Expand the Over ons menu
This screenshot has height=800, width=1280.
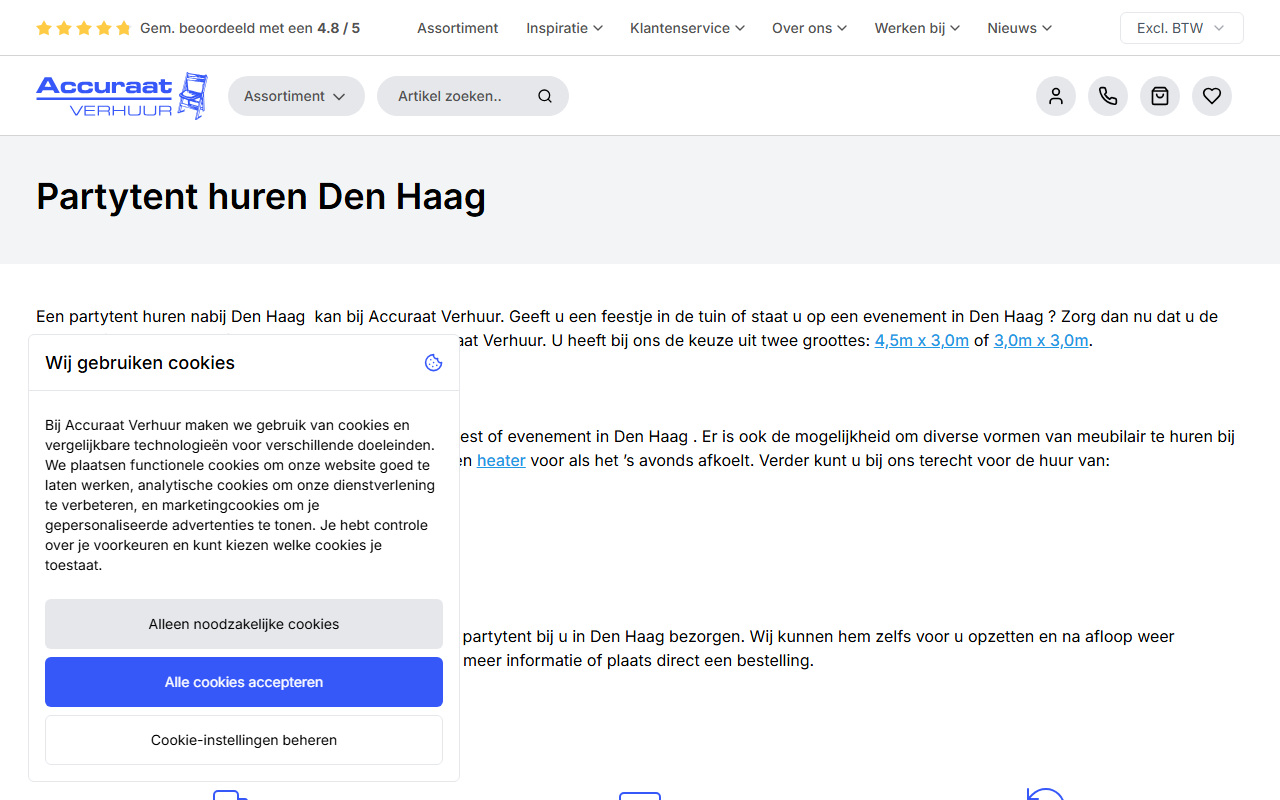tap(810, 28)
